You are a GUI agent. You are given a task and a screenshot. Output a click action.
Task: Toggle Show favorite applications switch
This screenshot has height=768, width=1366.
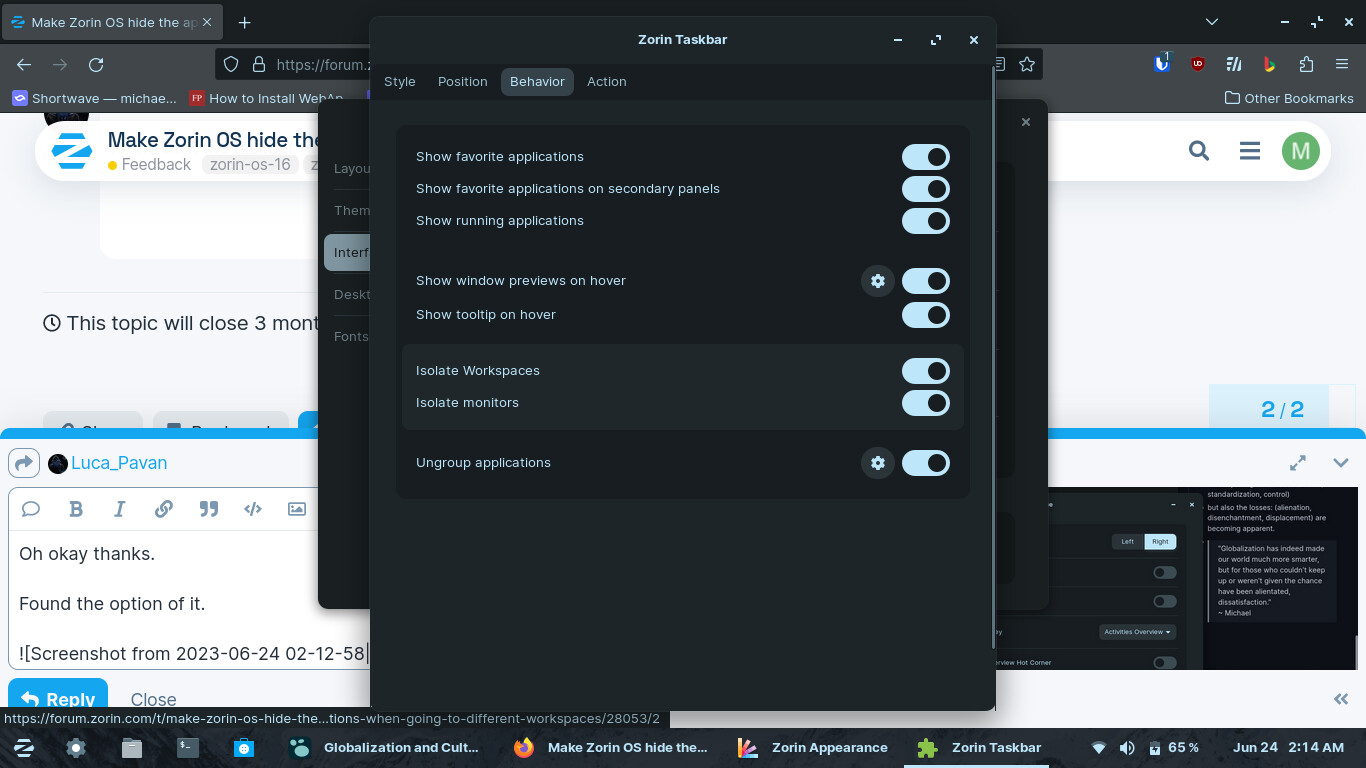pos(925,157)
